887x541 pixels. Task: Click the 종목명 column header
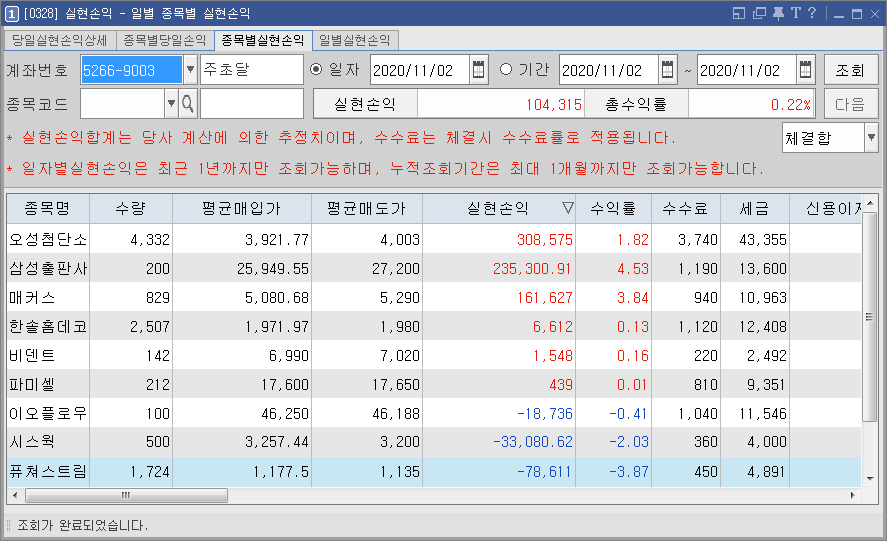pos(48,209)
